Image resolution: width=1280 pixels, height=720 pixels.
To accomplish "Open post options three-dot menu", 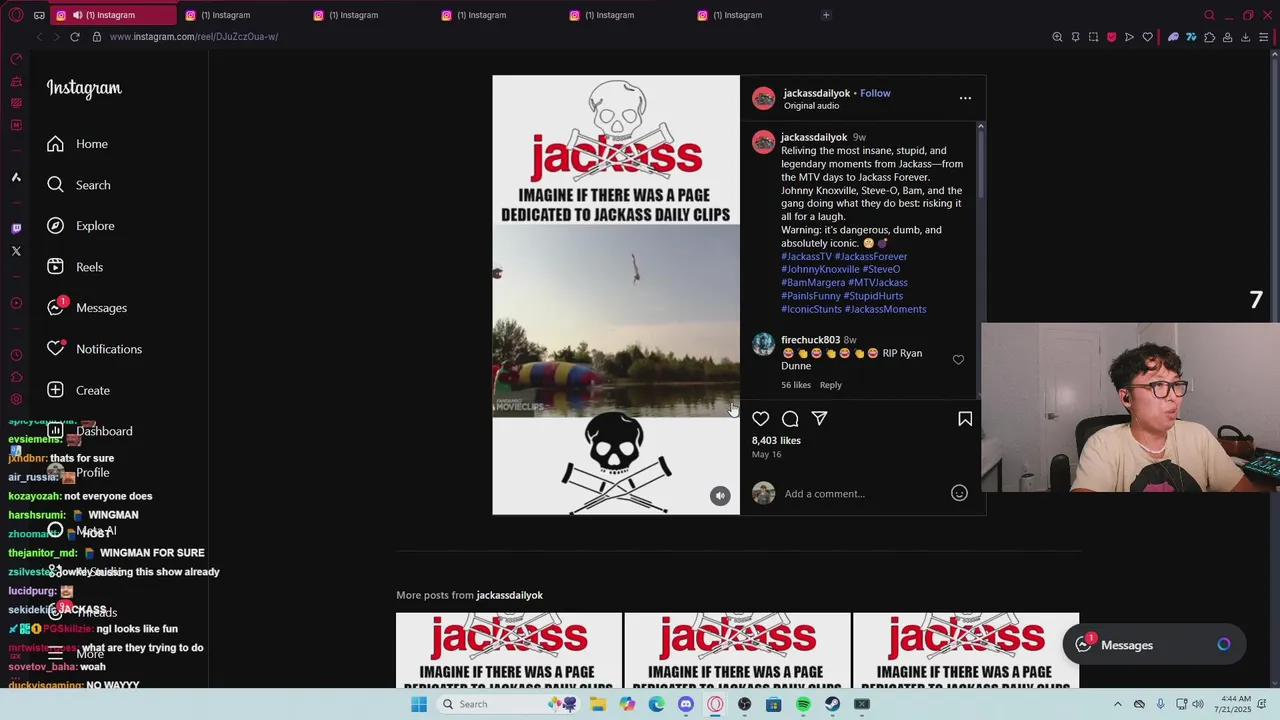I will [965, 98].
